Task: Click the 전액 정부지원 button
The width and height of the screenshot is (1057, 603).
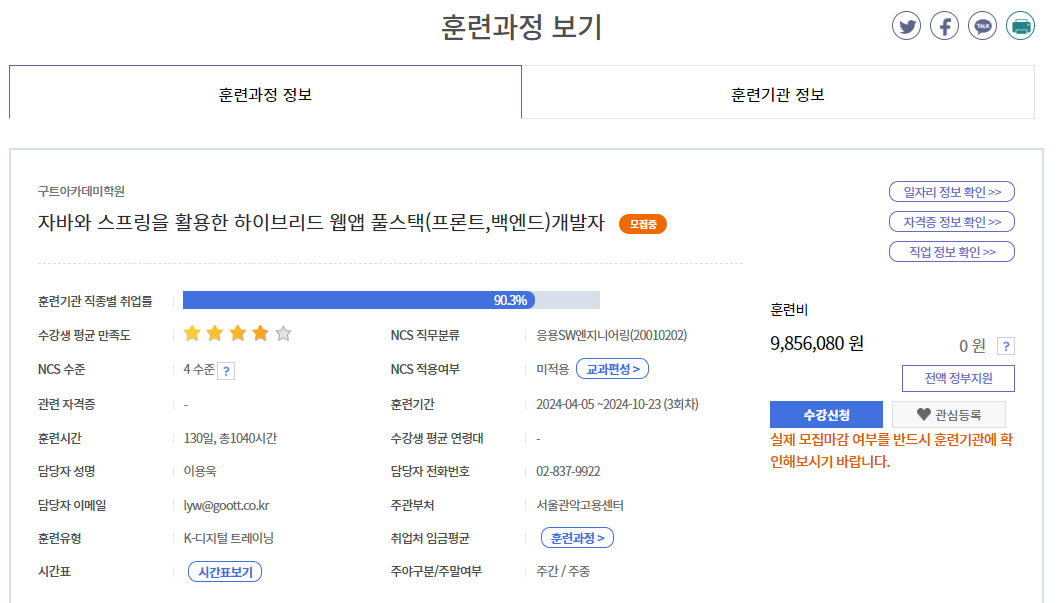Action: (x=957, y=379)
